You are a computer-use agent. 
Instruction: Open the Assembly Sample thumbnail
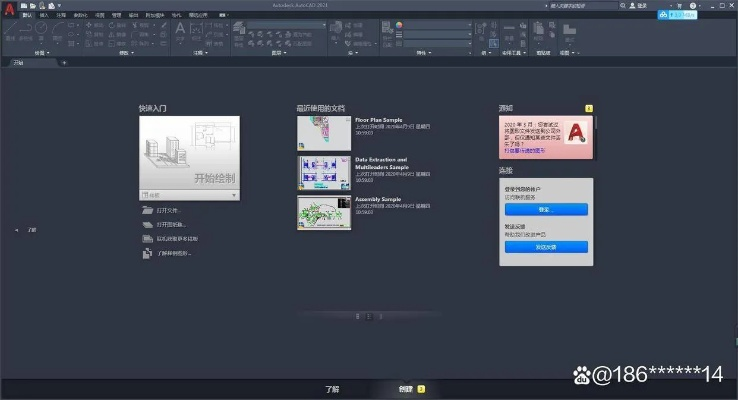point(324,213)
